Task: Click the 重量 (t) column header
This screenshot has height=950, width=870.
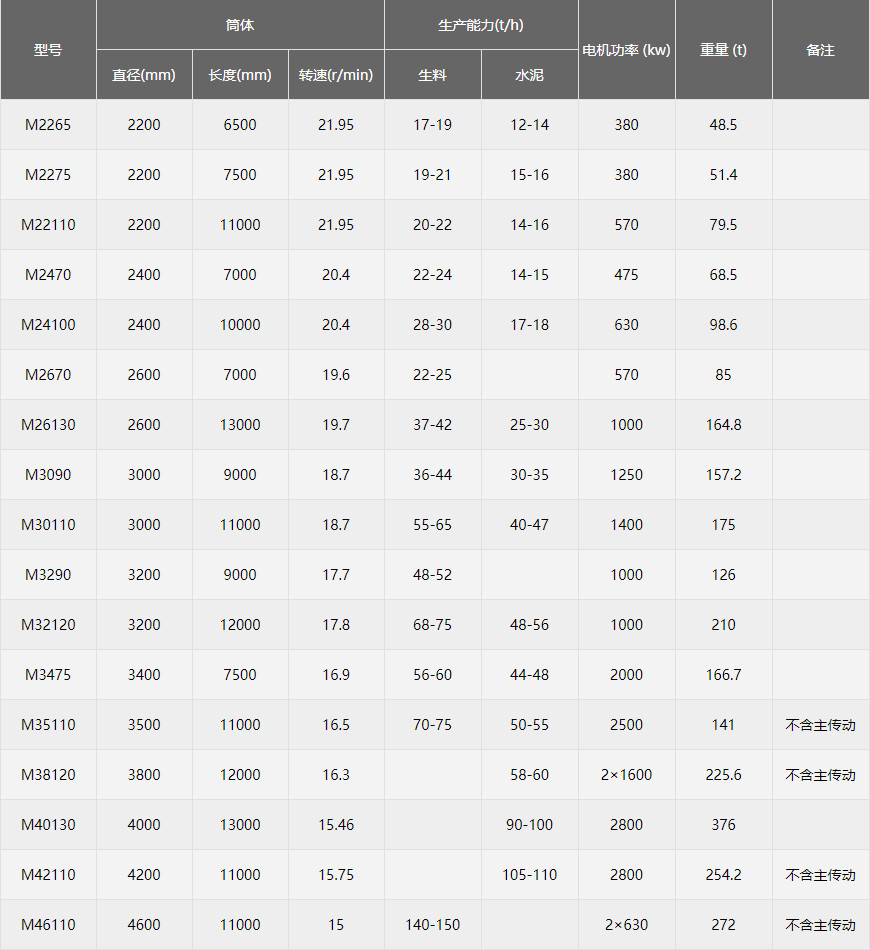Action: (x=723, y=50)
